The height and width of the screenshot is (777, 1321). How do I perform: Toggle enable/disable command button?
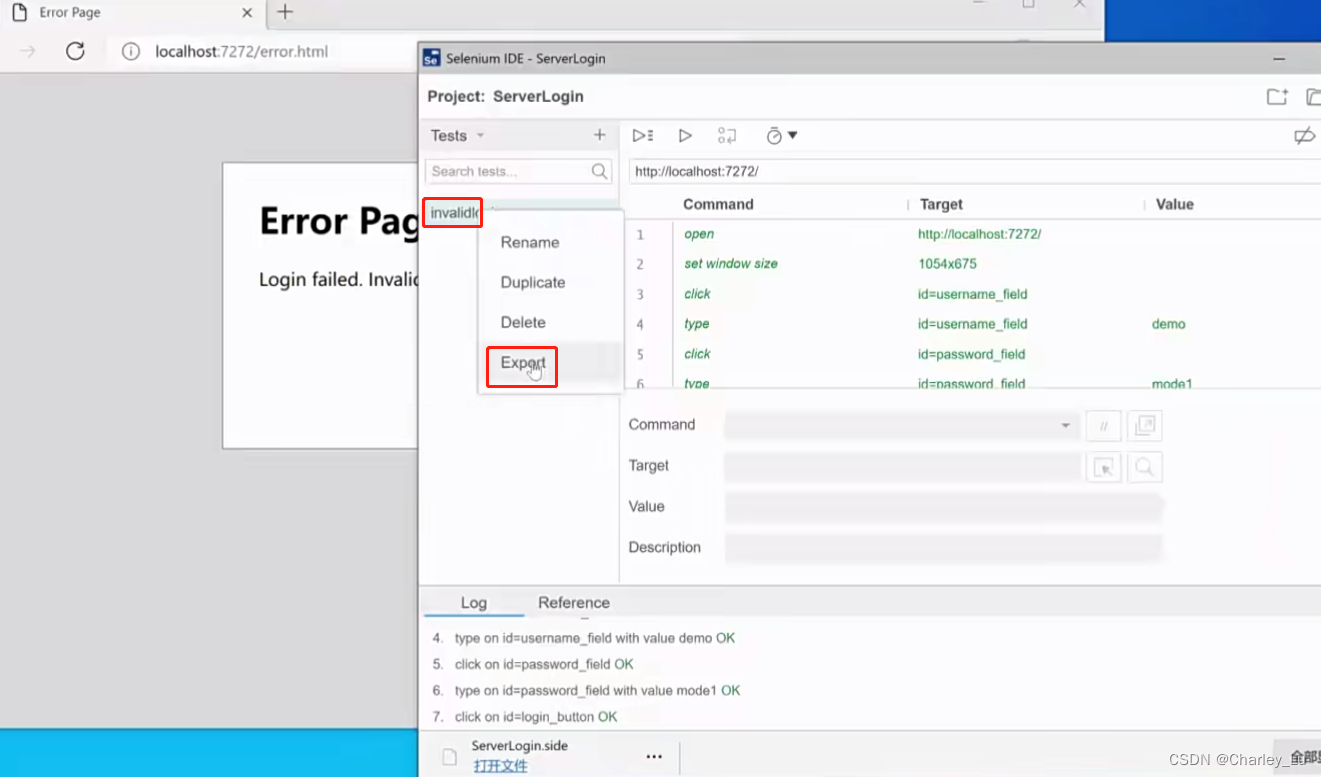tap(1104, 426)
